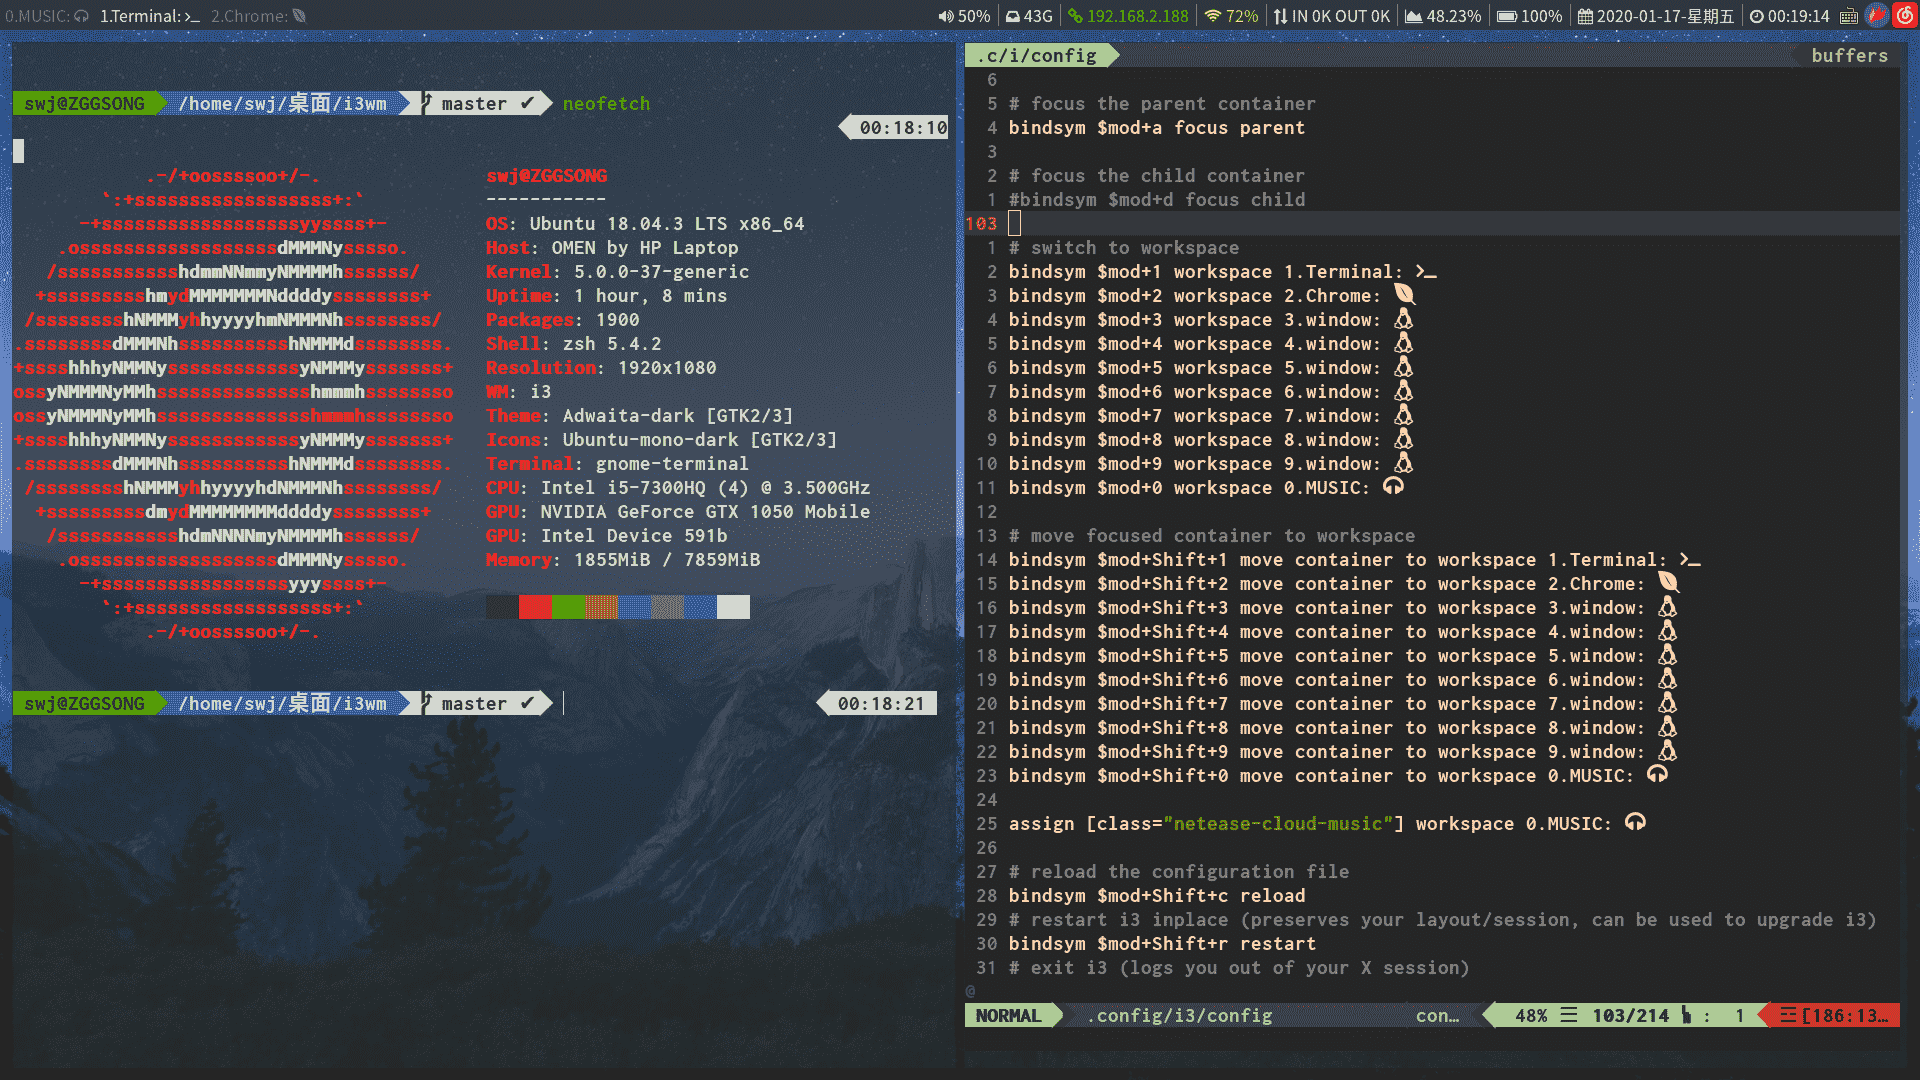The image size is (1920, 1080).
Task: Click the WiFi 72% signal icon
Action: [1213, 16]
